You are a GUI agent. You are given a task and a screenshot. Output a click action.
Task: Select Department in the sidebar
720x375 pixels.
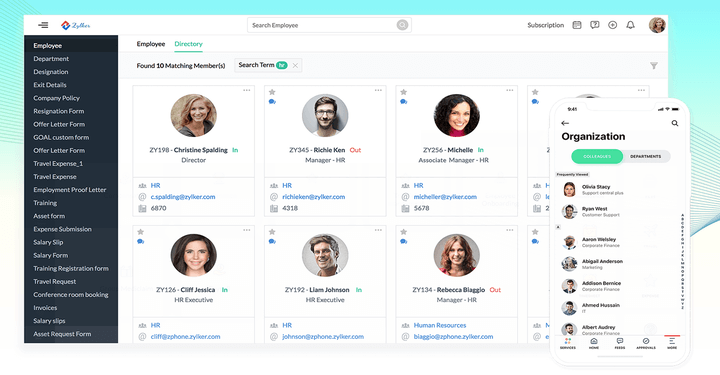[51, 59]
